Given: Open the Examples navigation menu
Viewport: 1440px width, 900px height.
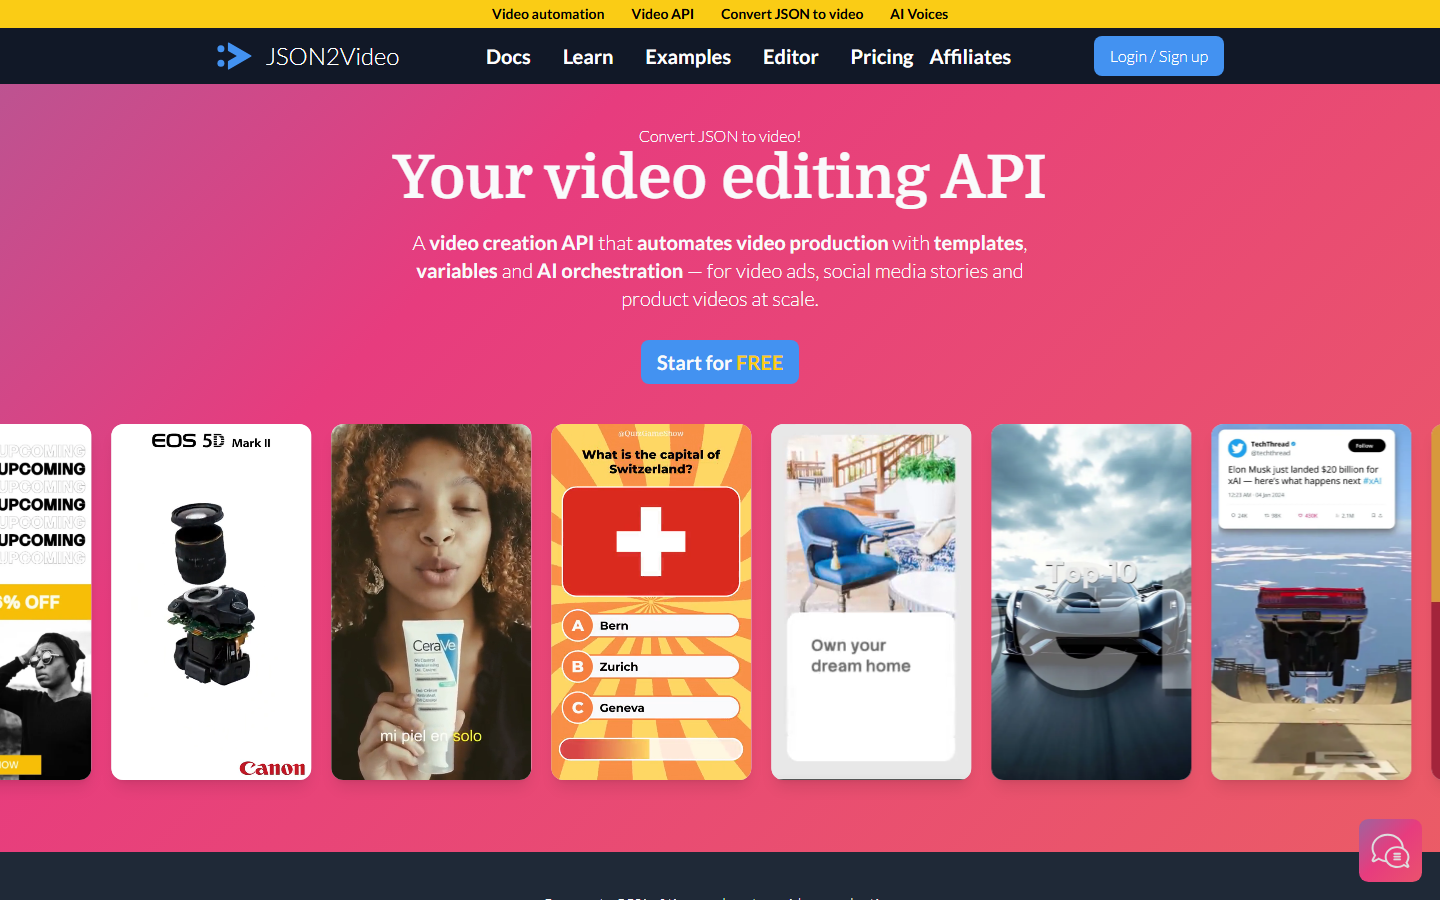Looking at the screenshot, I should click(x=687, y=57).
